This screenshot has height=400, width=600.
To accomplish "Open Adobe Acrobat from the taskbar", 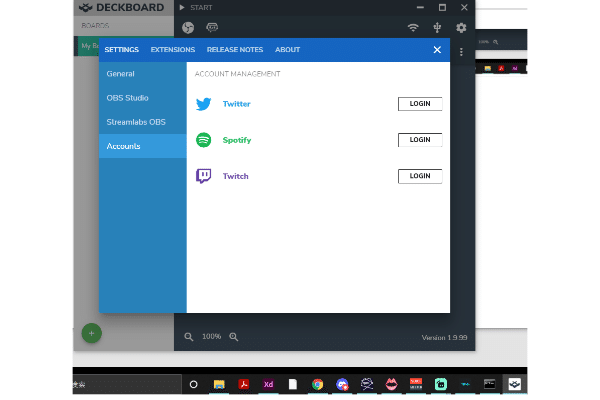I will (244, 384).
